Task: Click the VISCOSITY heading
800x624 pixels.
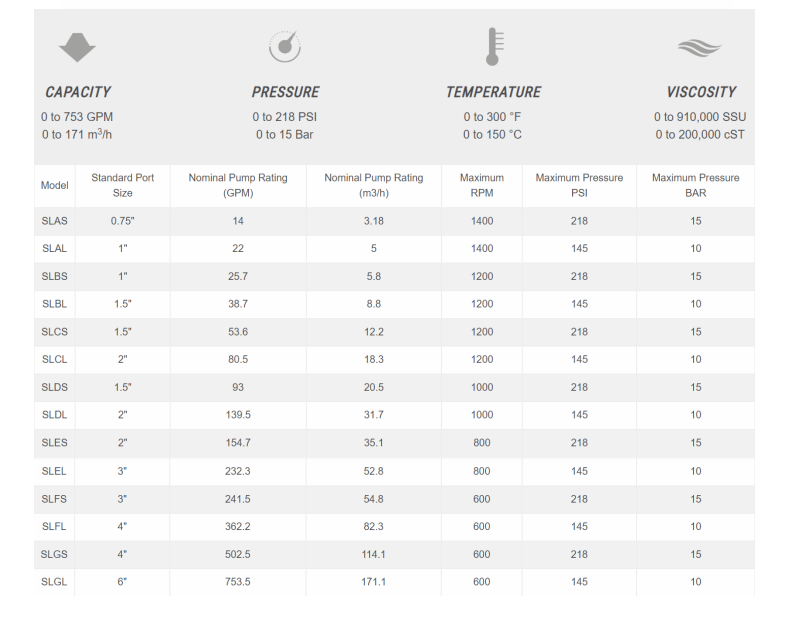Action: tap(701, 92)
